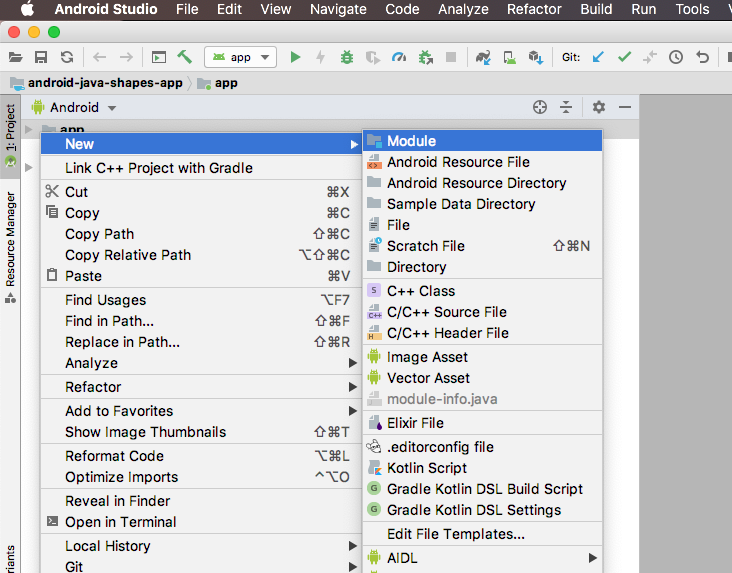Choose Reformat Code entry
Screen dimensions: 732x573
pyautogui.click(x=201, y=455)
